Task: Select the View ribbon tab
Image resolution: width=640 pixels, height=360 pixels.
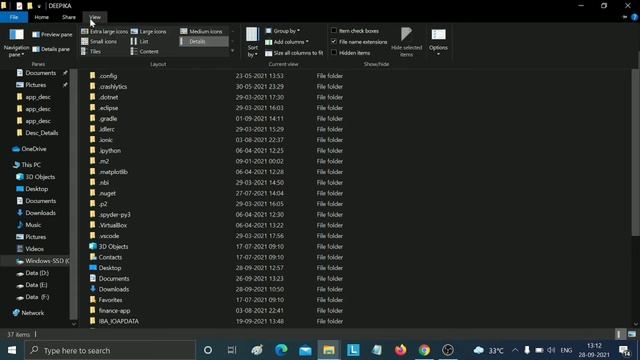Action: point(95,17)
